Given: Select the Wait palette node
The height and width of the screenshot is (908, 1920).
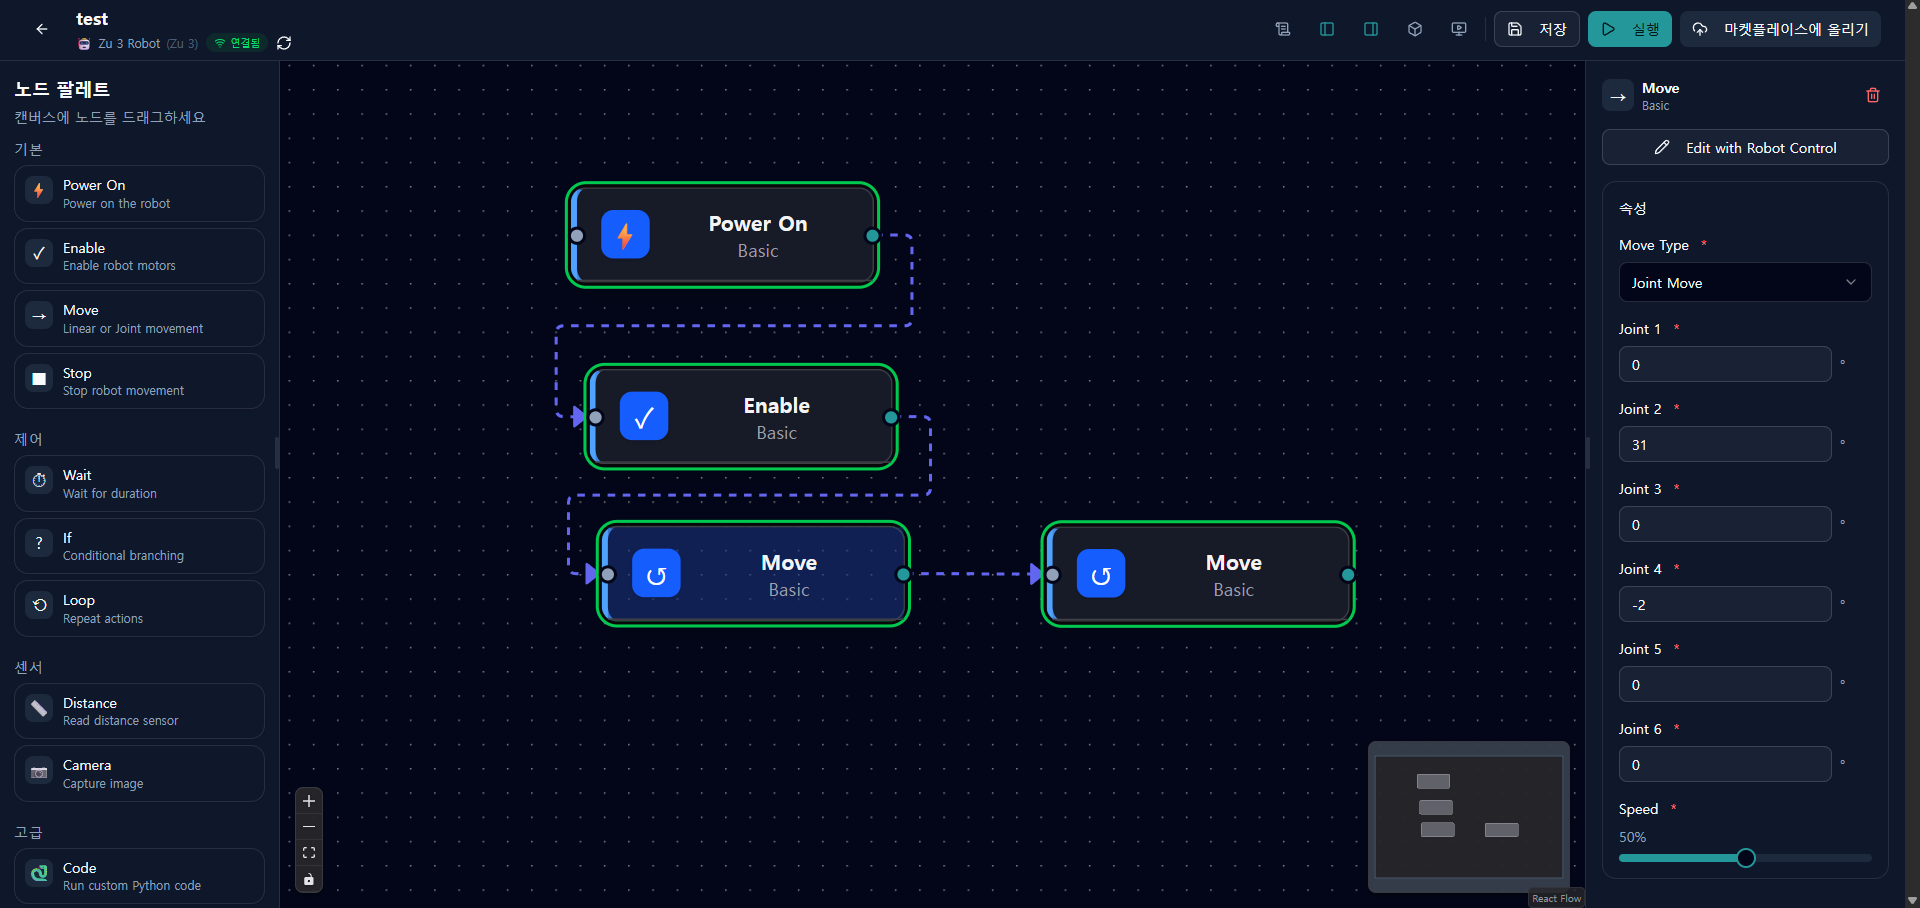Looking at the screenshot, I should [139, 484].
